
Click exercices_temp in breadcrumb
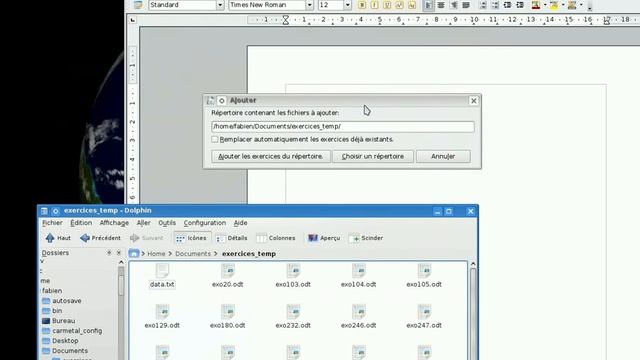[x=249, y=253]
